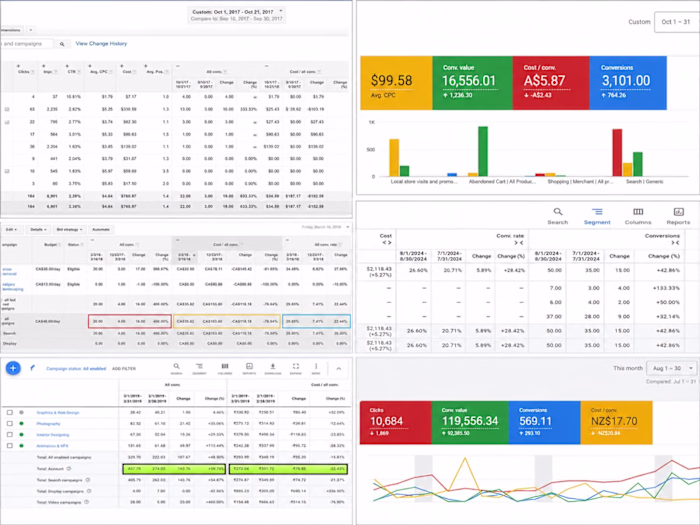Click ADD FILTER
The height and width of the screenshot is (525, 700).
click(x=124, y=369)
